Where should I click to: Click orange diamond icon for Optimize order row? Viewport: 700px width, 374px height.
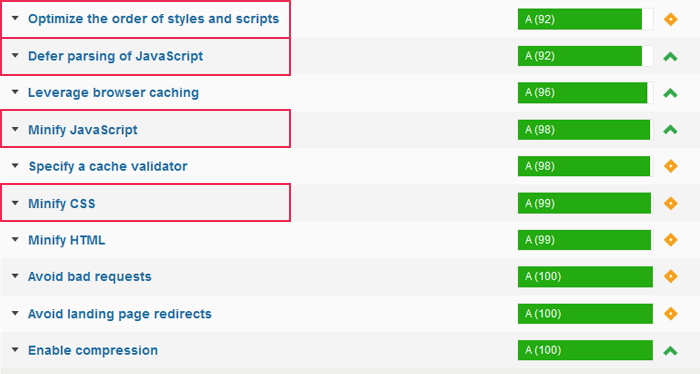[x=671, y=19]
